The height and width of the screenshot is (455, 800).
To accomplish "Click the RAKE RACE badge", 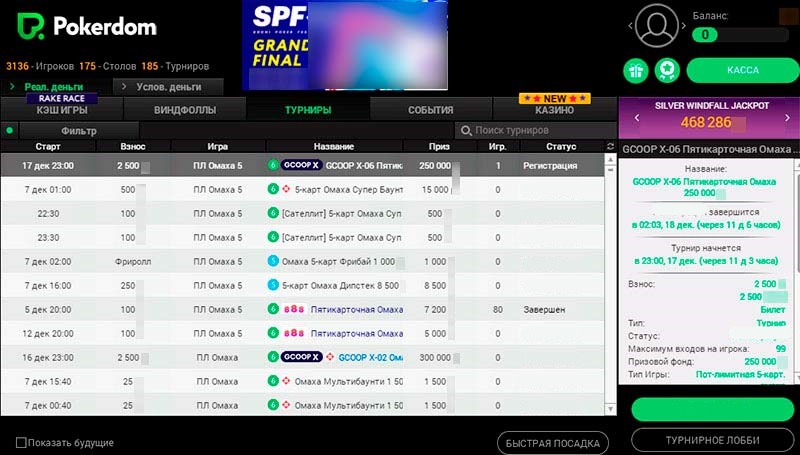I will point(62,98).
